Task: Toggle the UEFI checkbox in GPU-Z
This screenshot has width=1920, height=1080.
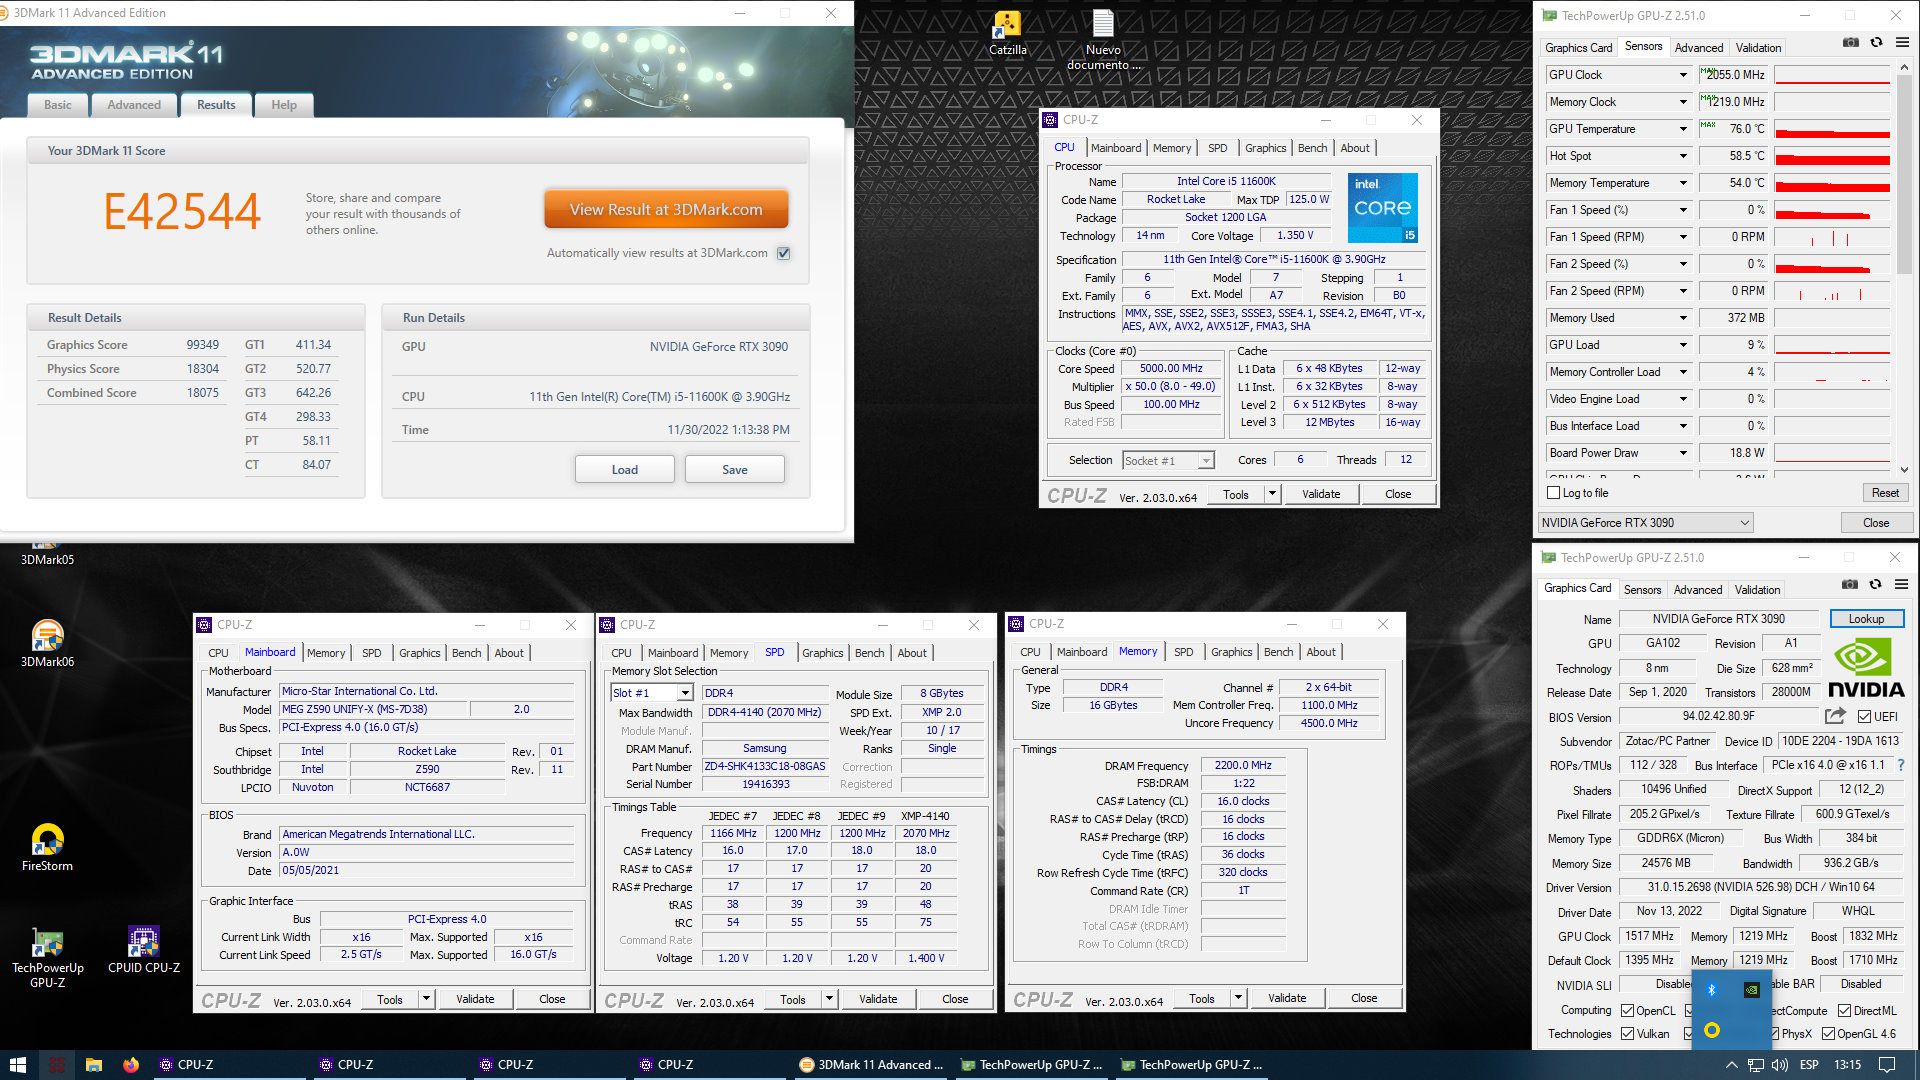Action: [x=1864, y=716]
